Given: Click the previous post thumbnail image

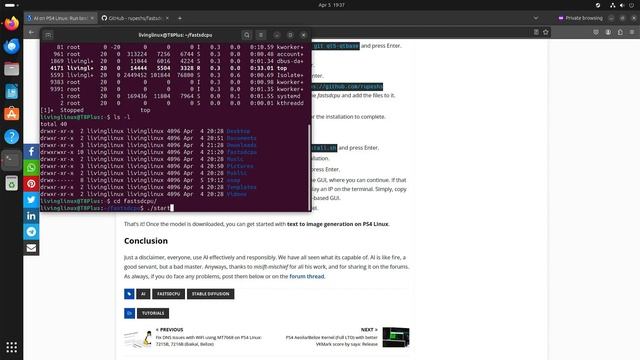Looking at the screenshot, I should point(138,339).
